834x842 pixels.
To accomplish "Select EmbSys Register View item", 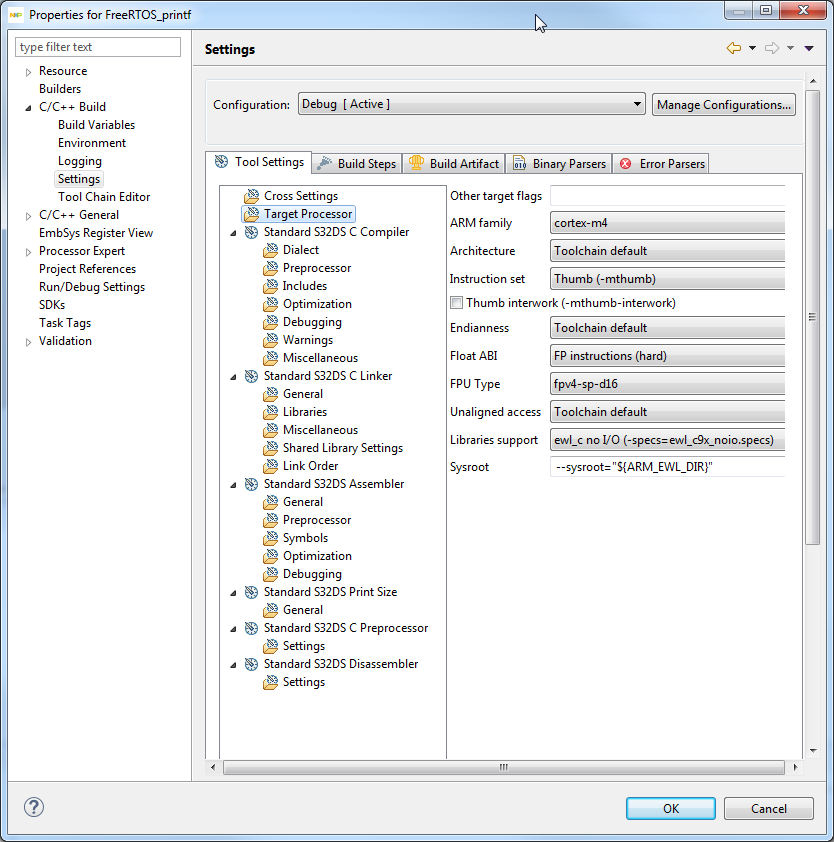I will (96, 233).
